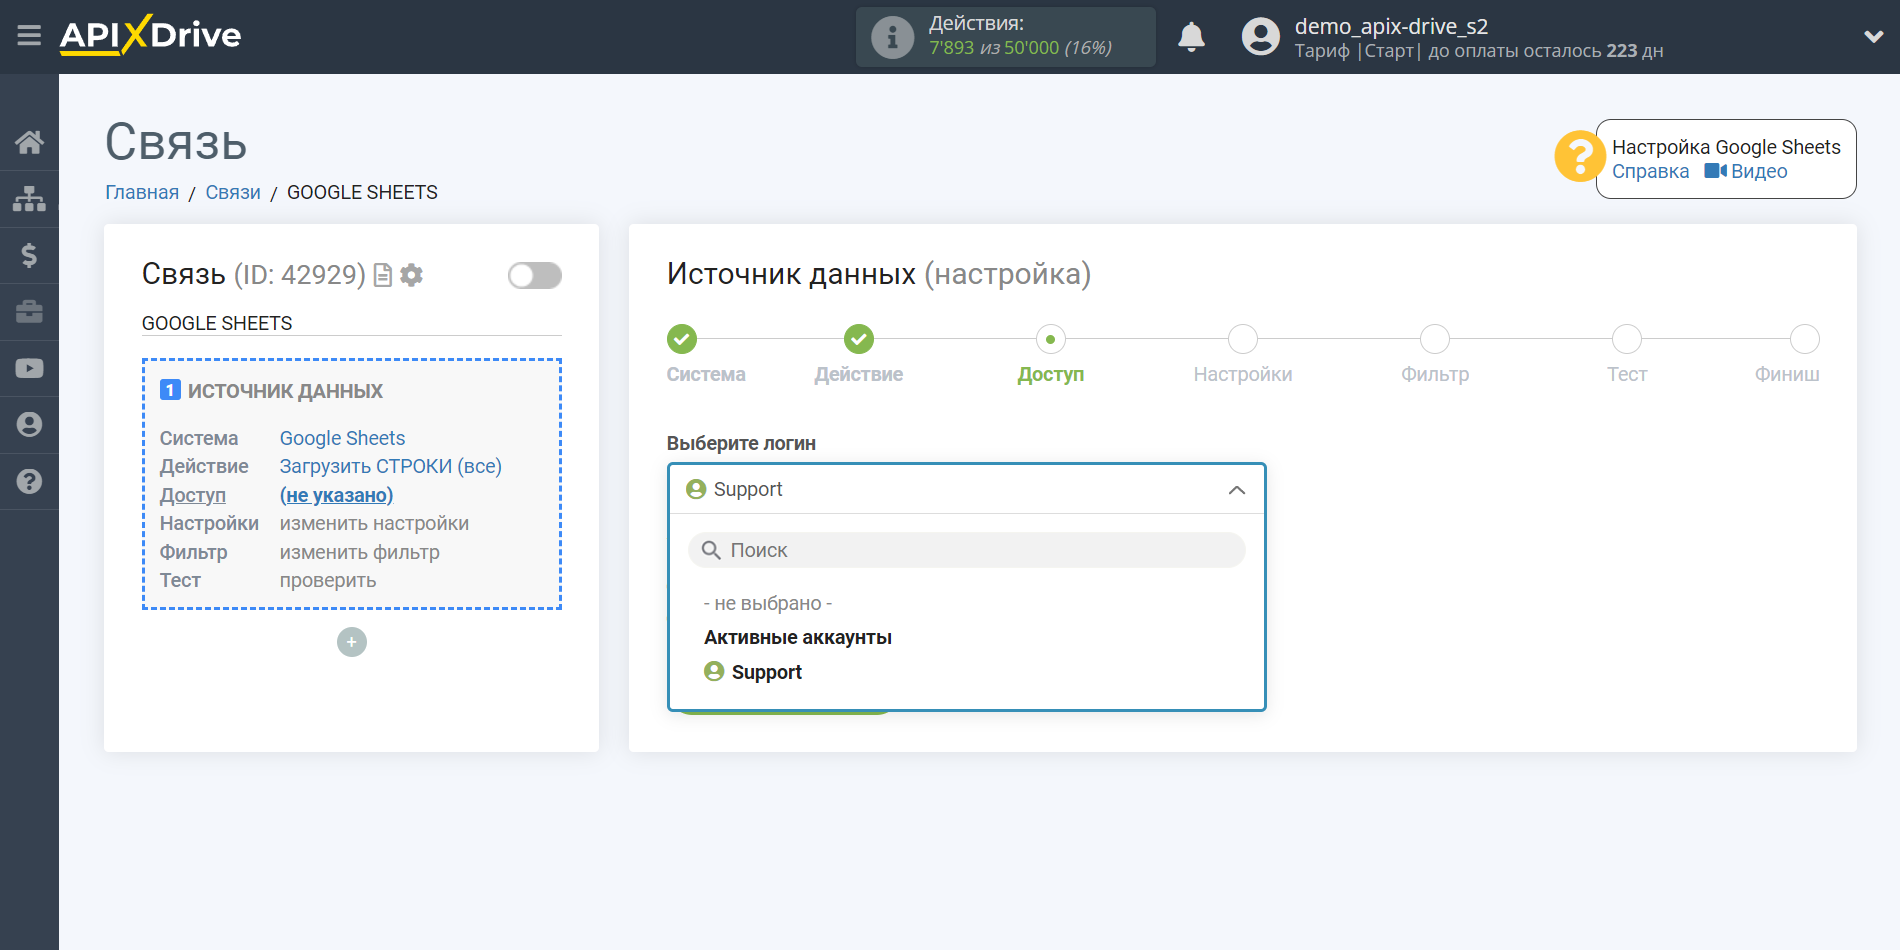Image resolution: width=1900 pixels, height=950 pixels.
Task: Expand the account menu chevron
Action: [1873, 37]
